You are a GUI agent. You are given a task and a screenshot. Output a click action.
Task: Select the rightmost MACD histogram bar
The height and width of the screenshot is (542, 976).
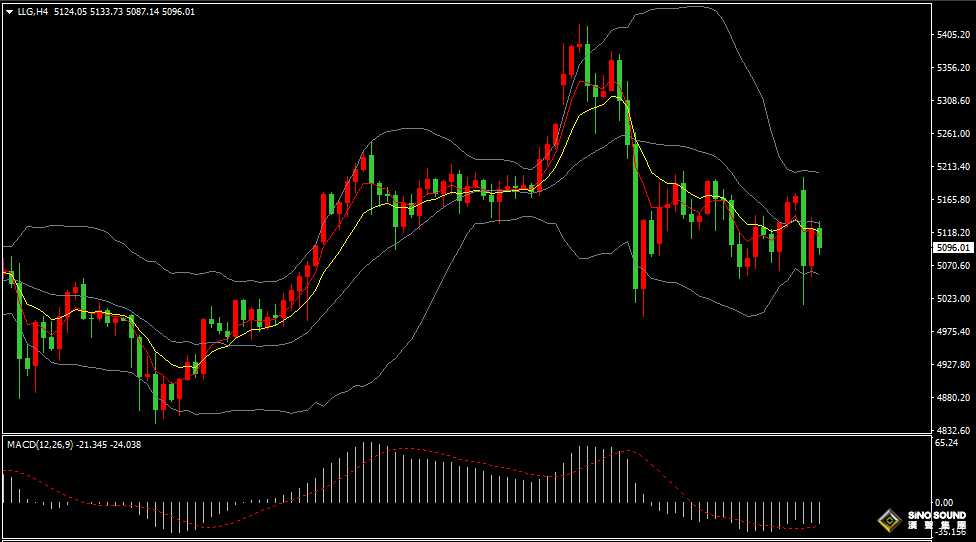[x=820, y=513]
